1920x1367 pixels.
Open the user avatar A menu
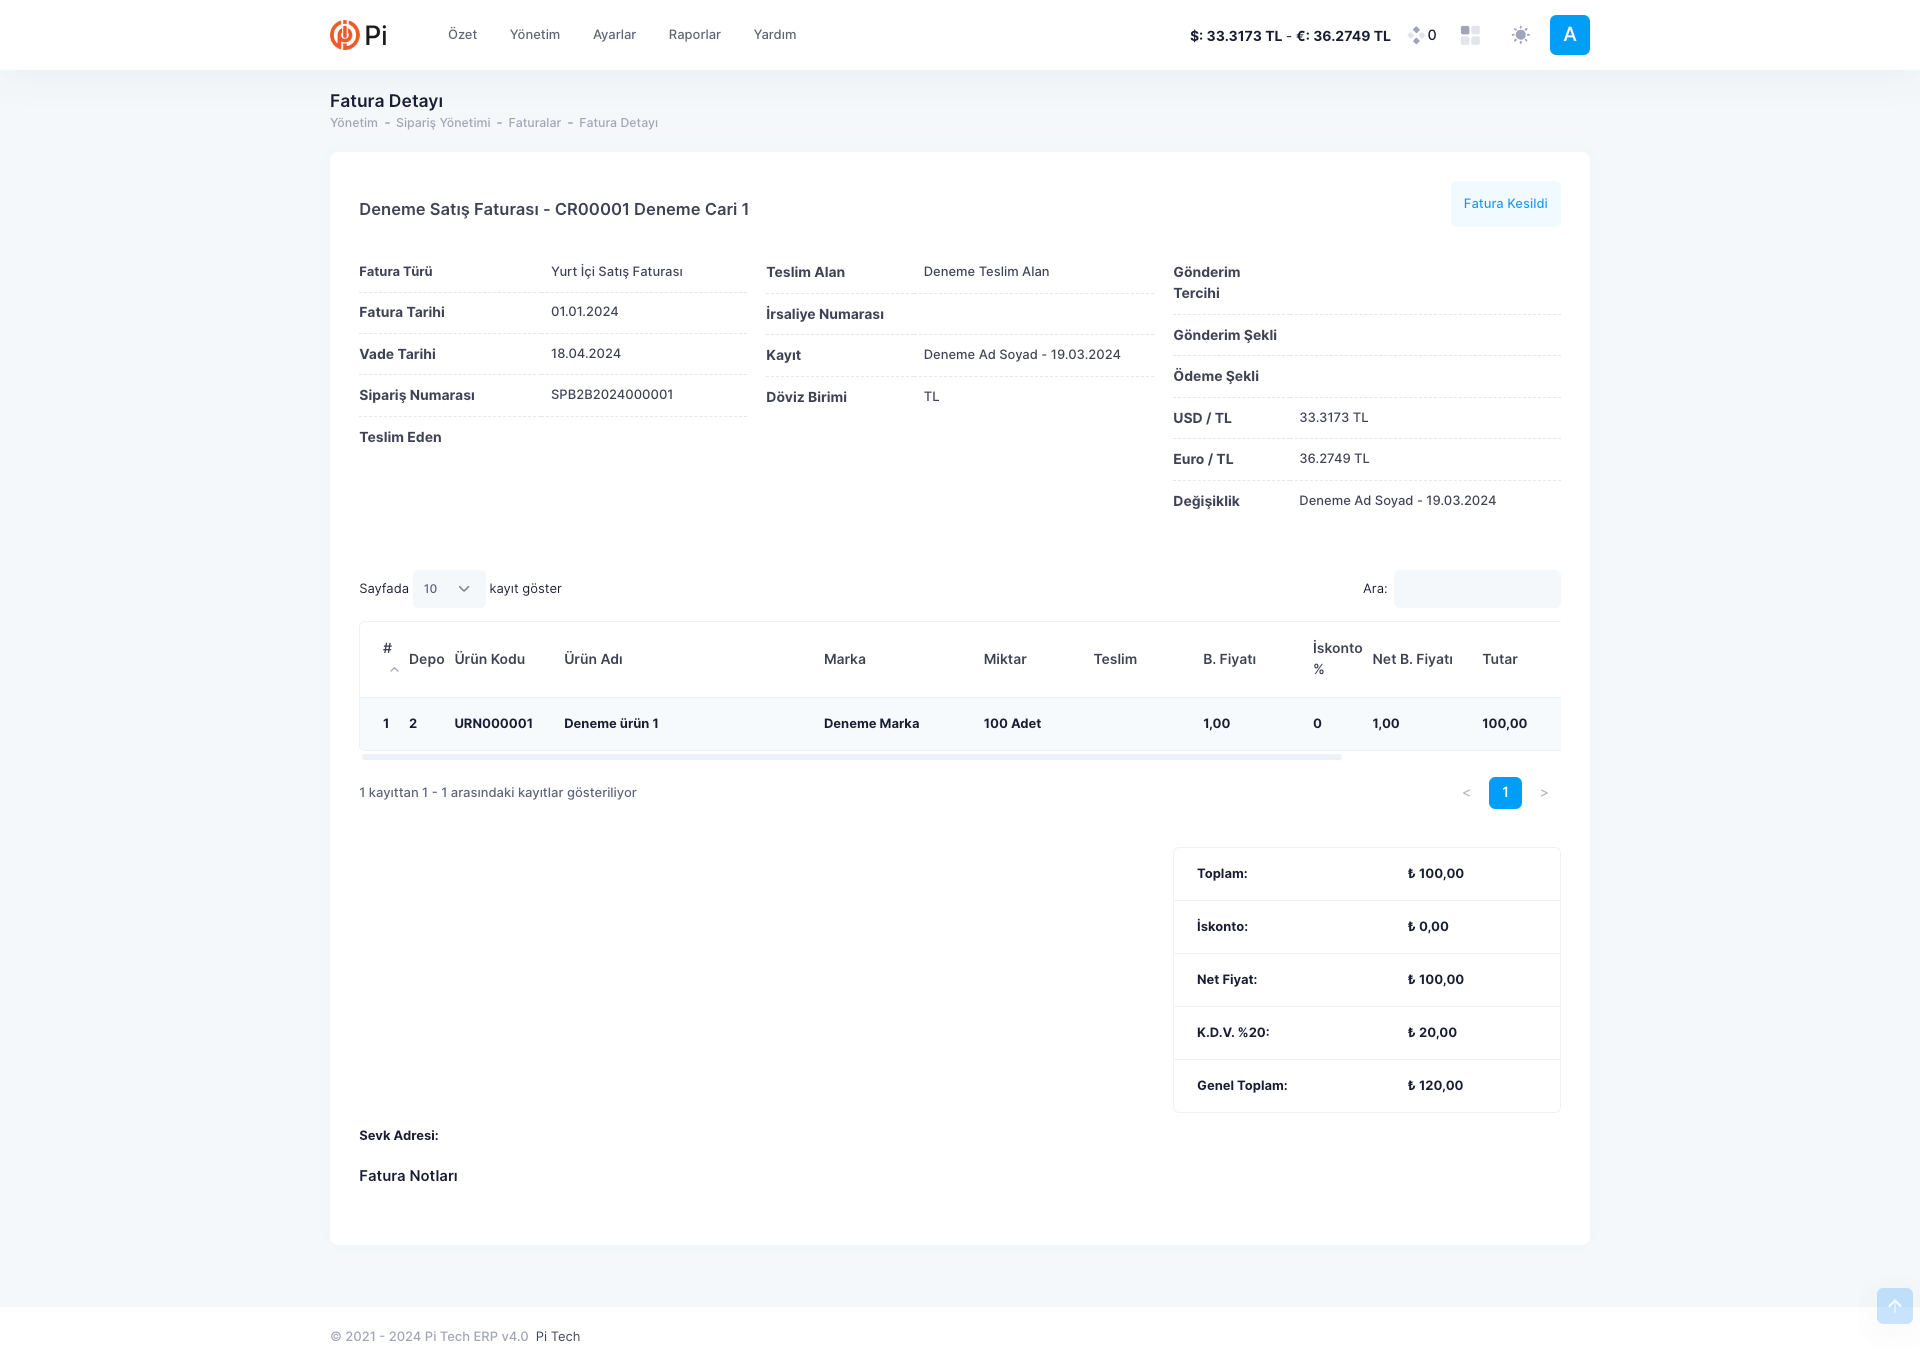click(x=1569, y=35)
